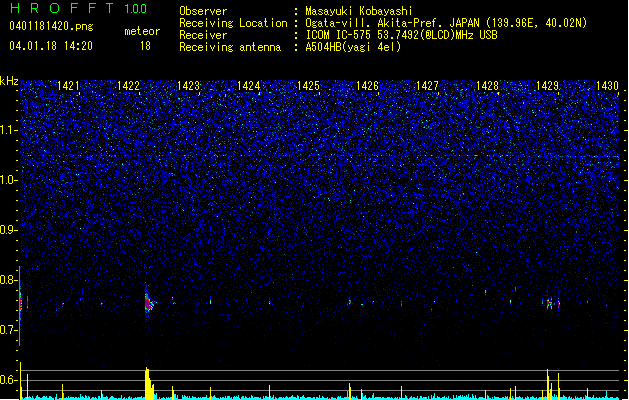Click the 1429 time marker
The image size is (629, 400).
[547, 86]
